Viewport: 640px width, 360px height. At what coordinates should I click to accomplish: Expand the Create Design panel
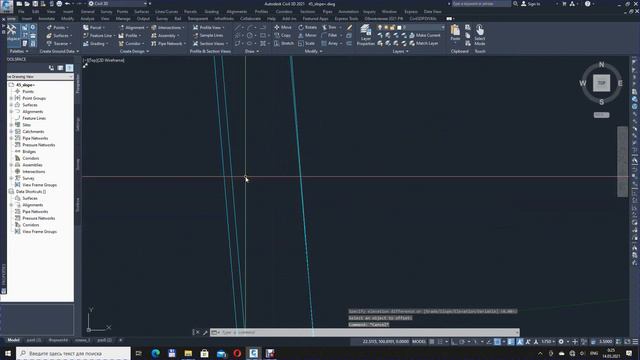pos(134,51)
